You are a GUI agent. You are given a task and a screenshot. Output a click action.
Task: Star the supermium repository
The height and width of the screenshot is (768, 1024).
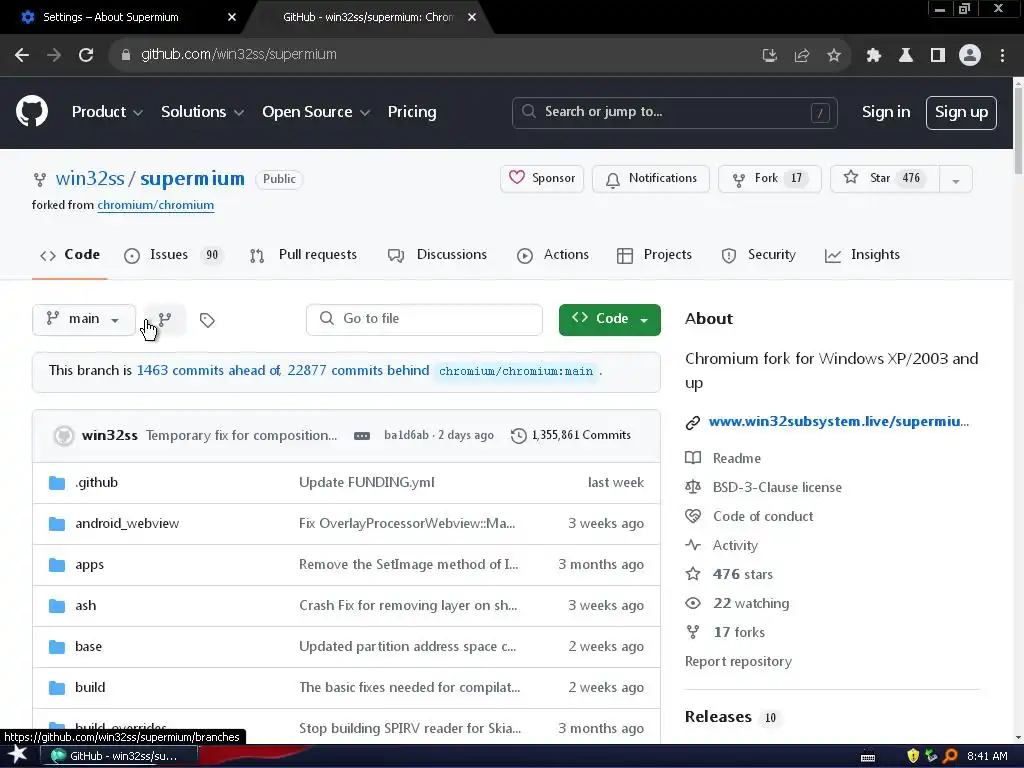(885, 178)
